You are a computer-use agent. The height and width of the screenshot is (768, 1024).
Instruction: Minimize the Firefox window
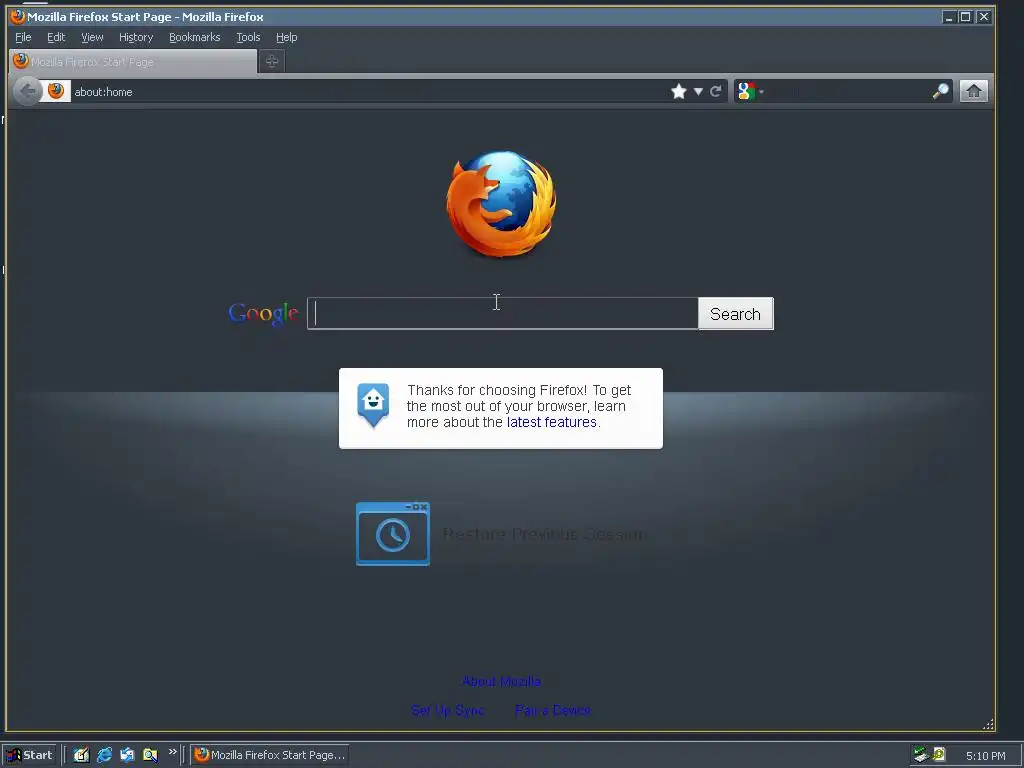point(949,17)
